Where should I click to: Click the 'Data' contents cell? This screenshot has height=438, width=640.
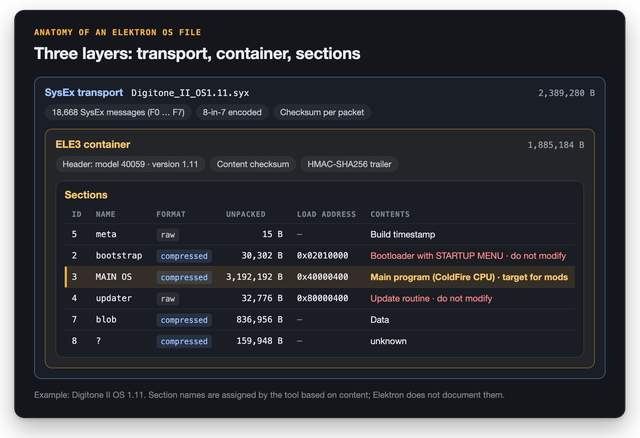(380, 320)
